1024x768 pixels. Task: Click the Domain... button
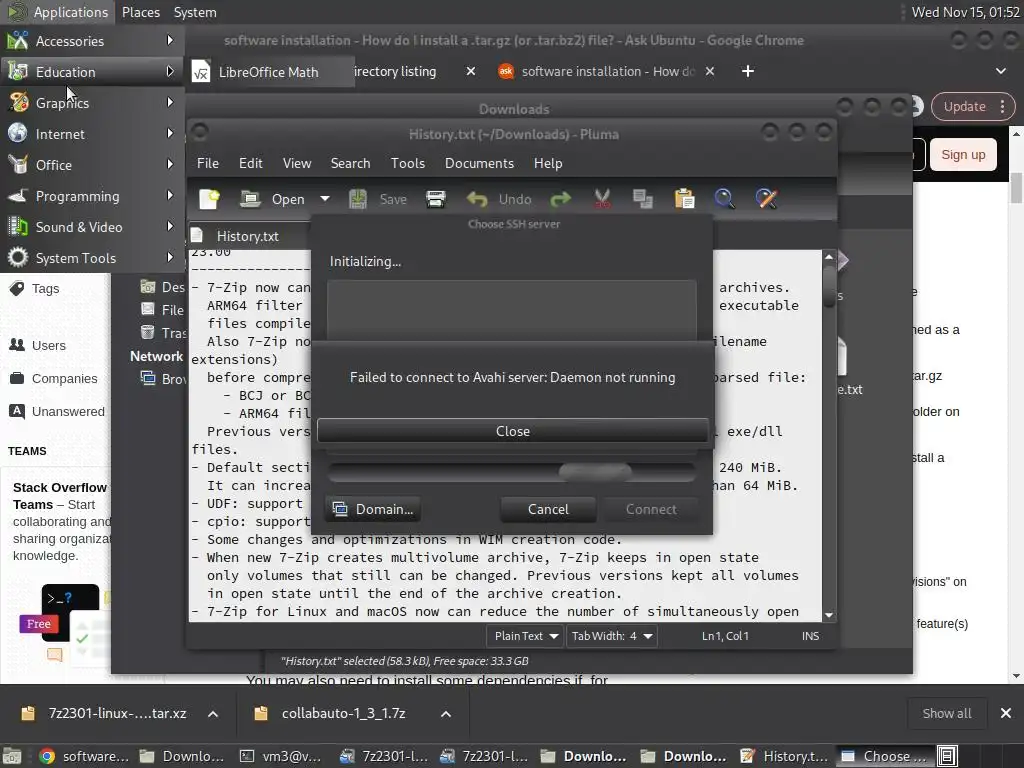[373, 509]
